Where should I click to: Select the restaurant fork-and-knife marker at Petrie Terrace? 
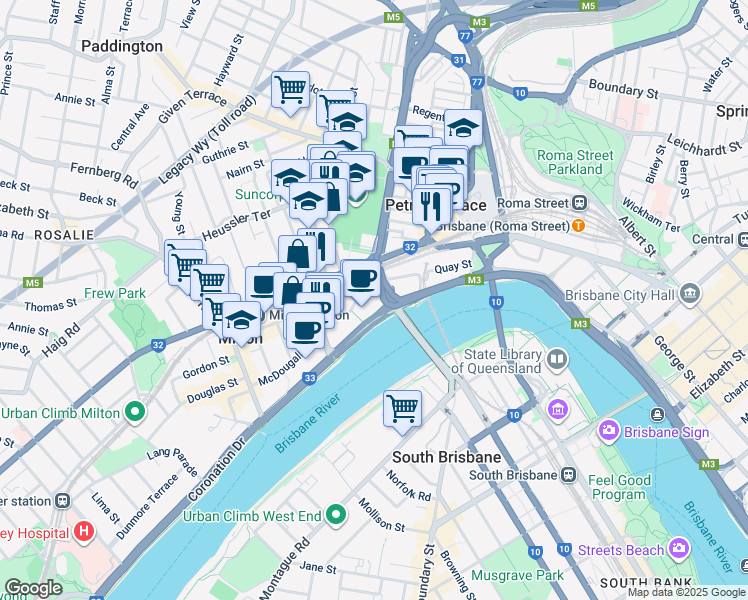432,209
